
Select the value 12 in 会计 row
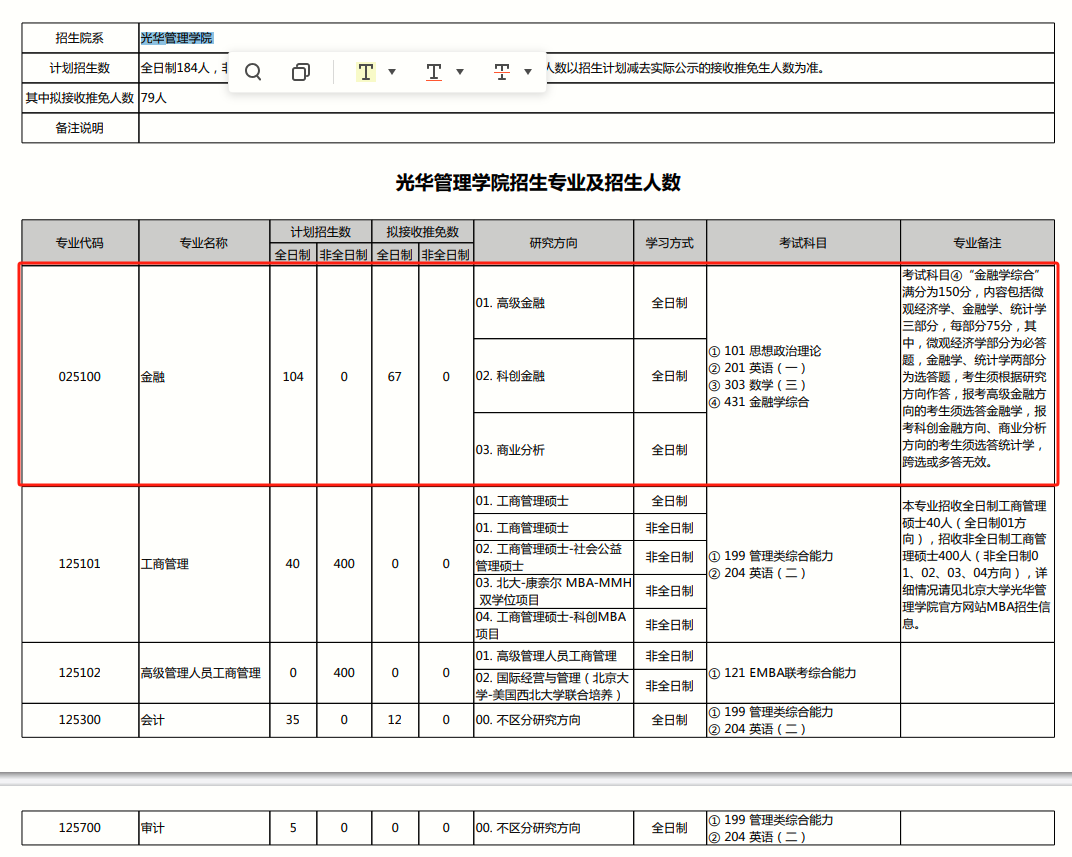[394, 720]
